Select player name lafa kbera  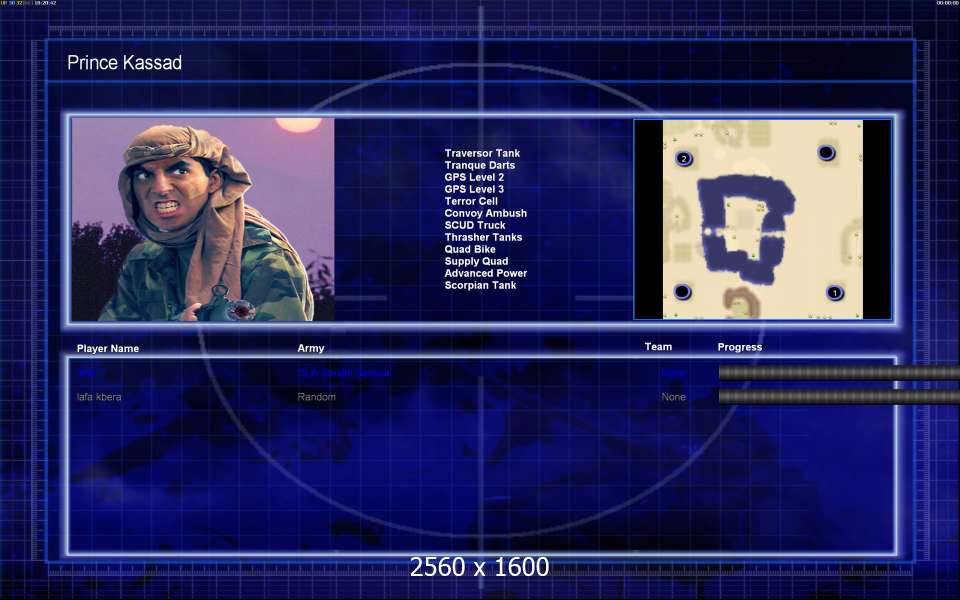(99, 397)
